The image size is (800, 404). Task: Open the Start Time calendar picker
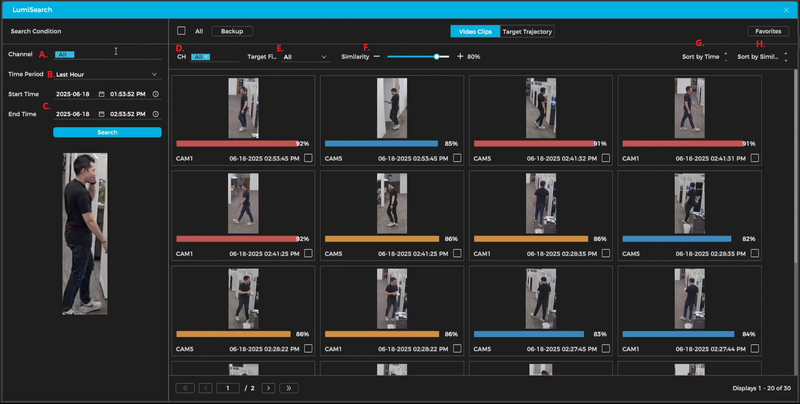tap(102, 94)
